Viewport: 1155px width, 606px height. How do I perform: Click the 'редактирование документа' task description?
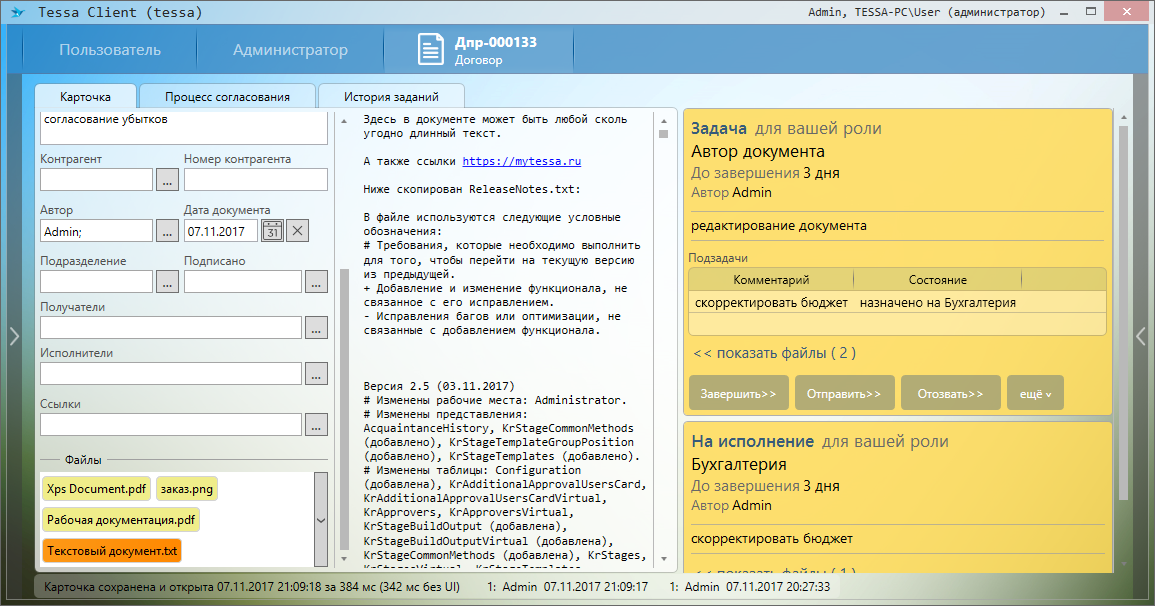click(x=779, y=226)
